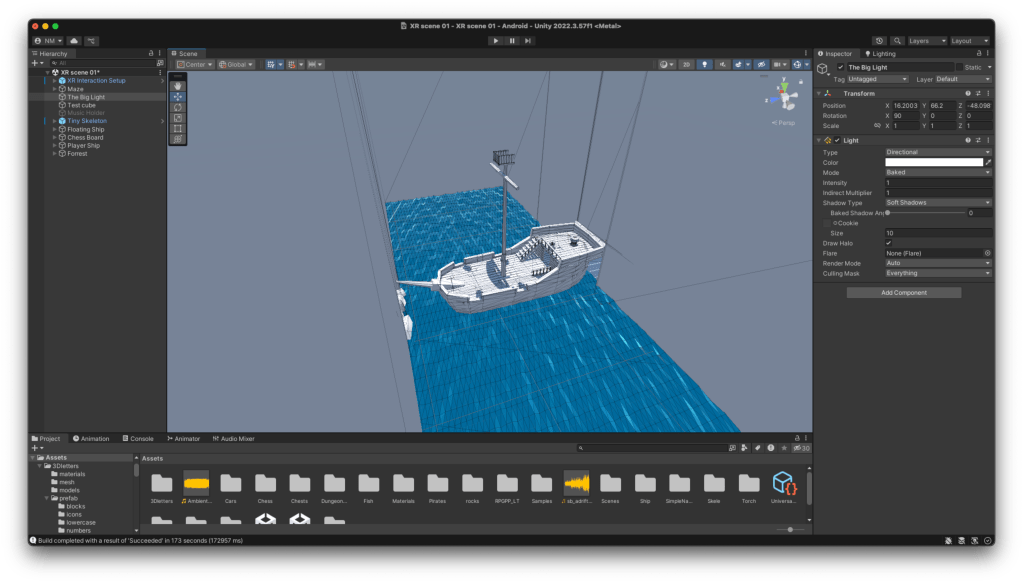Click the cloud services icon
Screen dimensions: 1023x583
[x=74, y=40]
